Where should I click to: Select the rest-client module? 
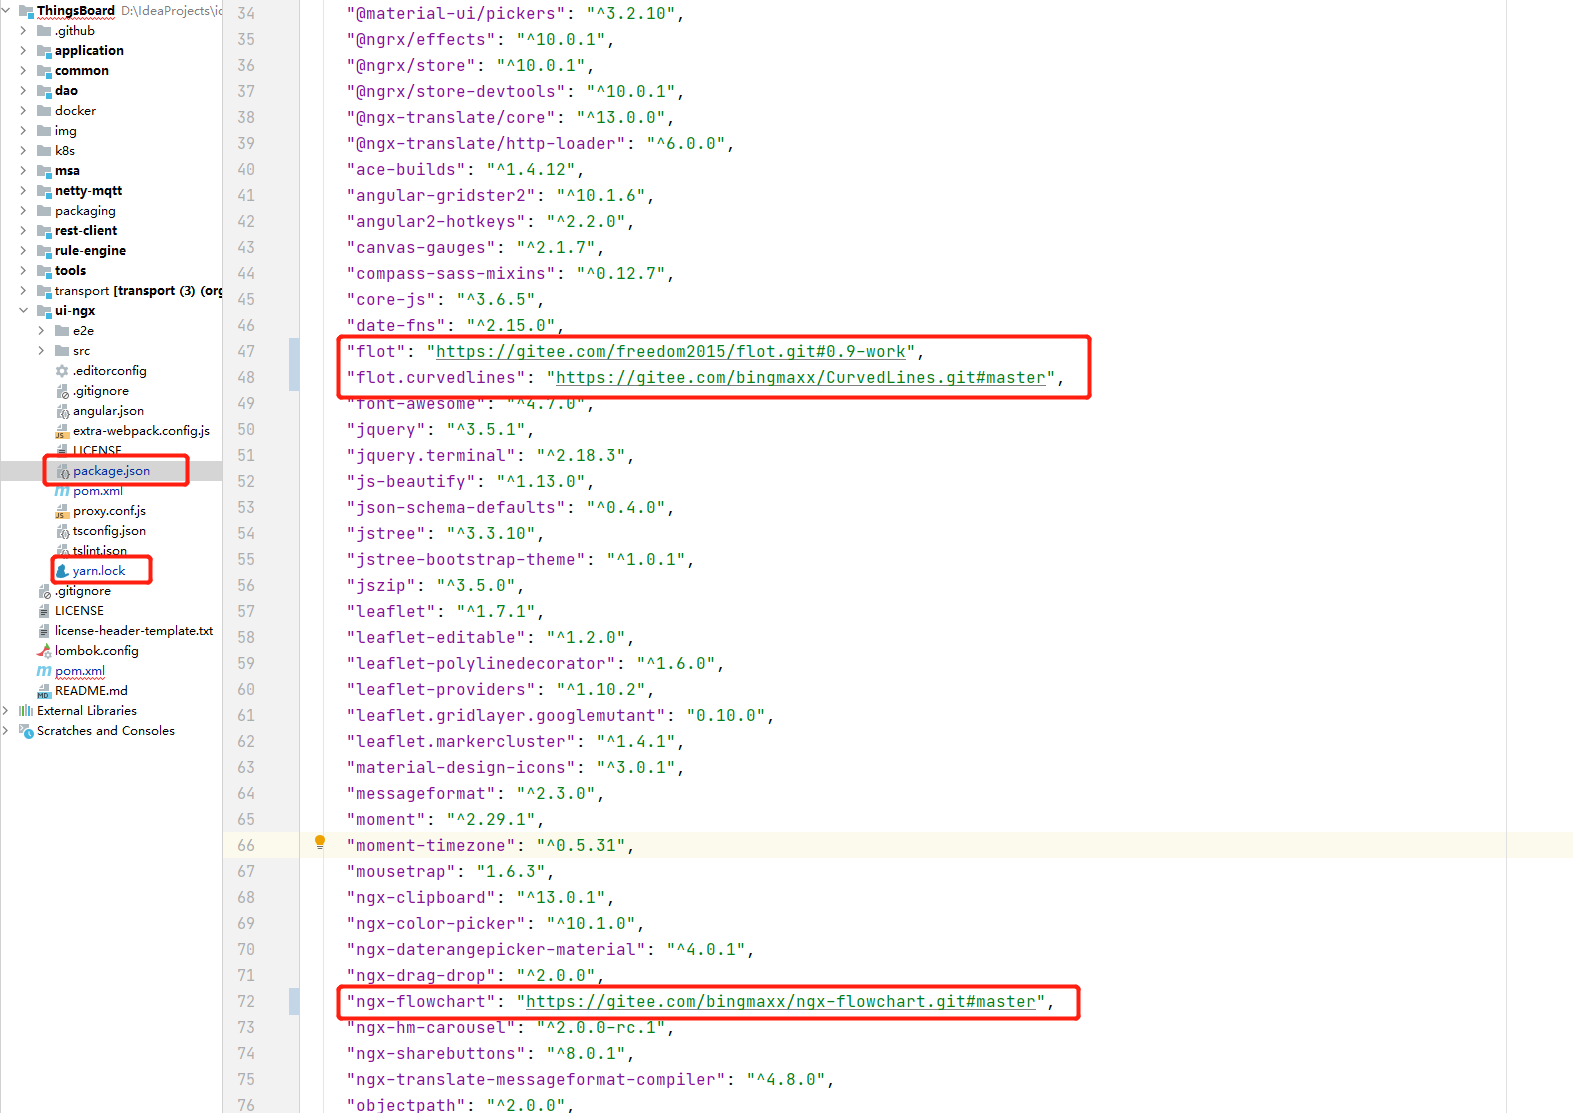[x=86, y=231]
